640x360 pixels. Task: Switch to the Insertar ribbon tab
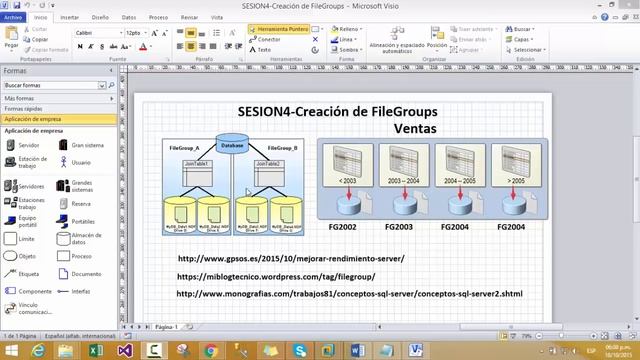click(69, 18)
